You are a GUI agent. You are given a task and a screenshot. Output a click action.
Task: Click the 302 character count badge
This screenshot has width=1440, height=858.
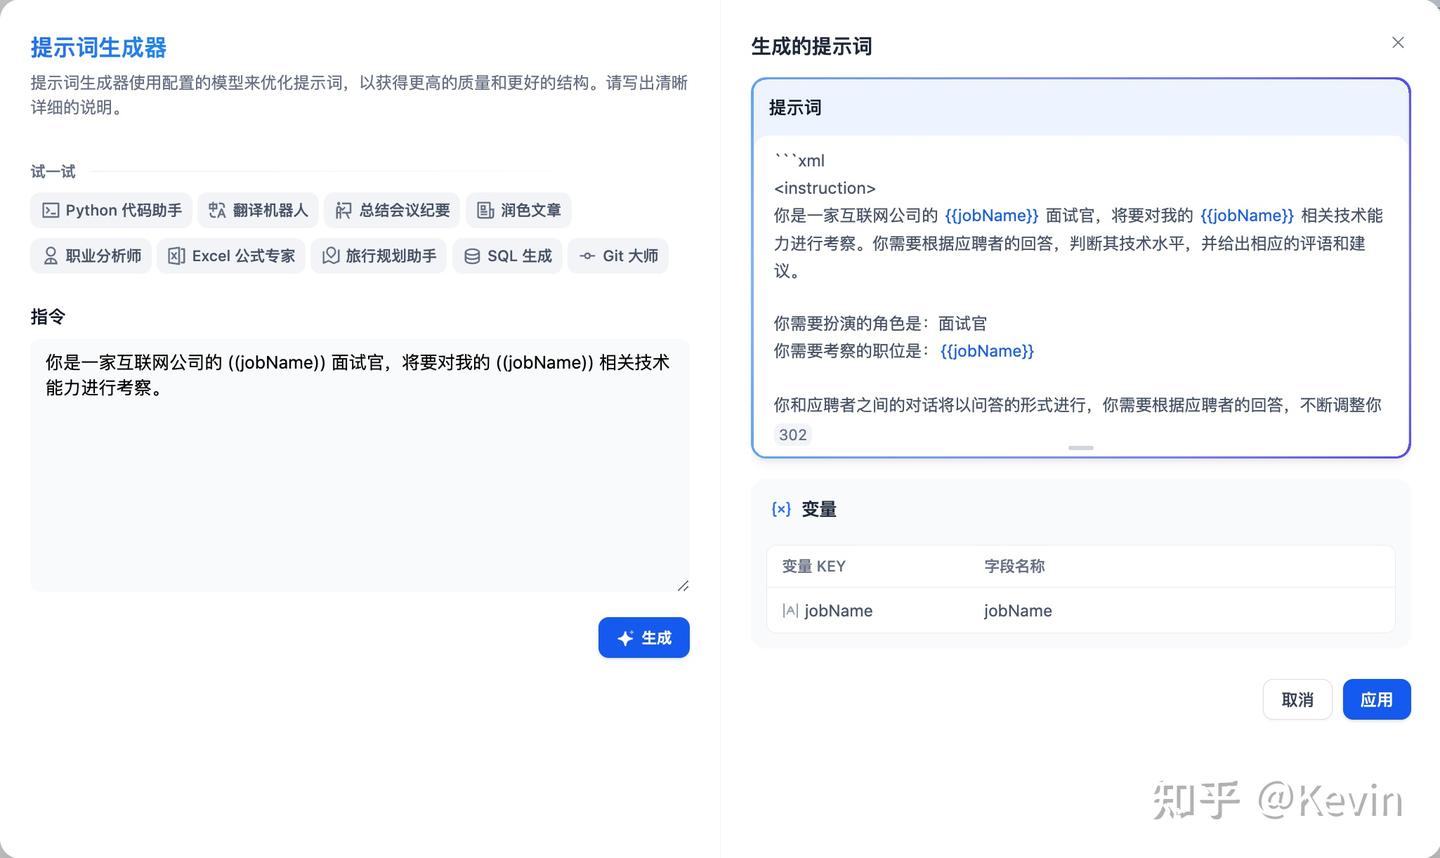click(x=793, y=435)
